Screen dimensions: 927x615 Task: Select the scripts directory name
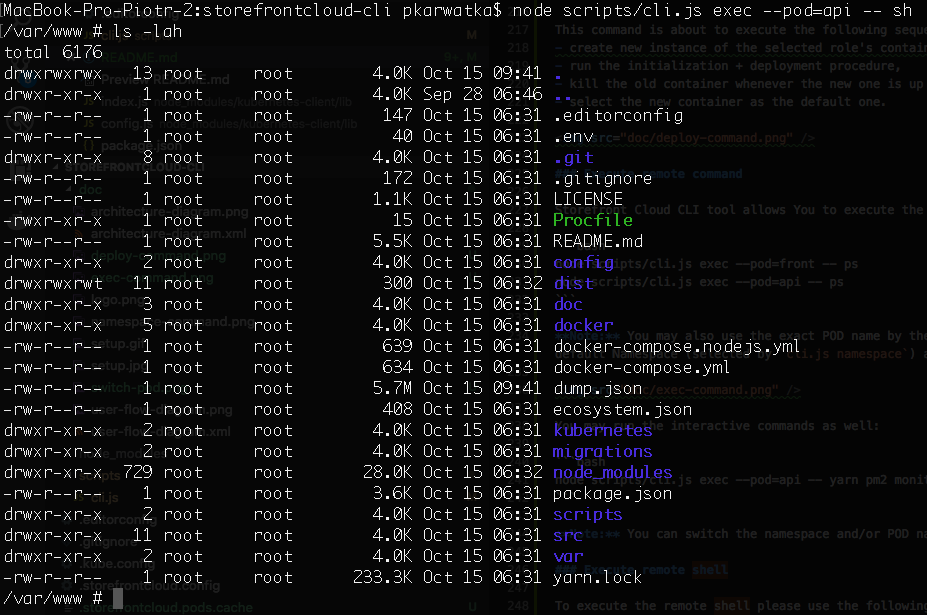(x=588, y=514)
